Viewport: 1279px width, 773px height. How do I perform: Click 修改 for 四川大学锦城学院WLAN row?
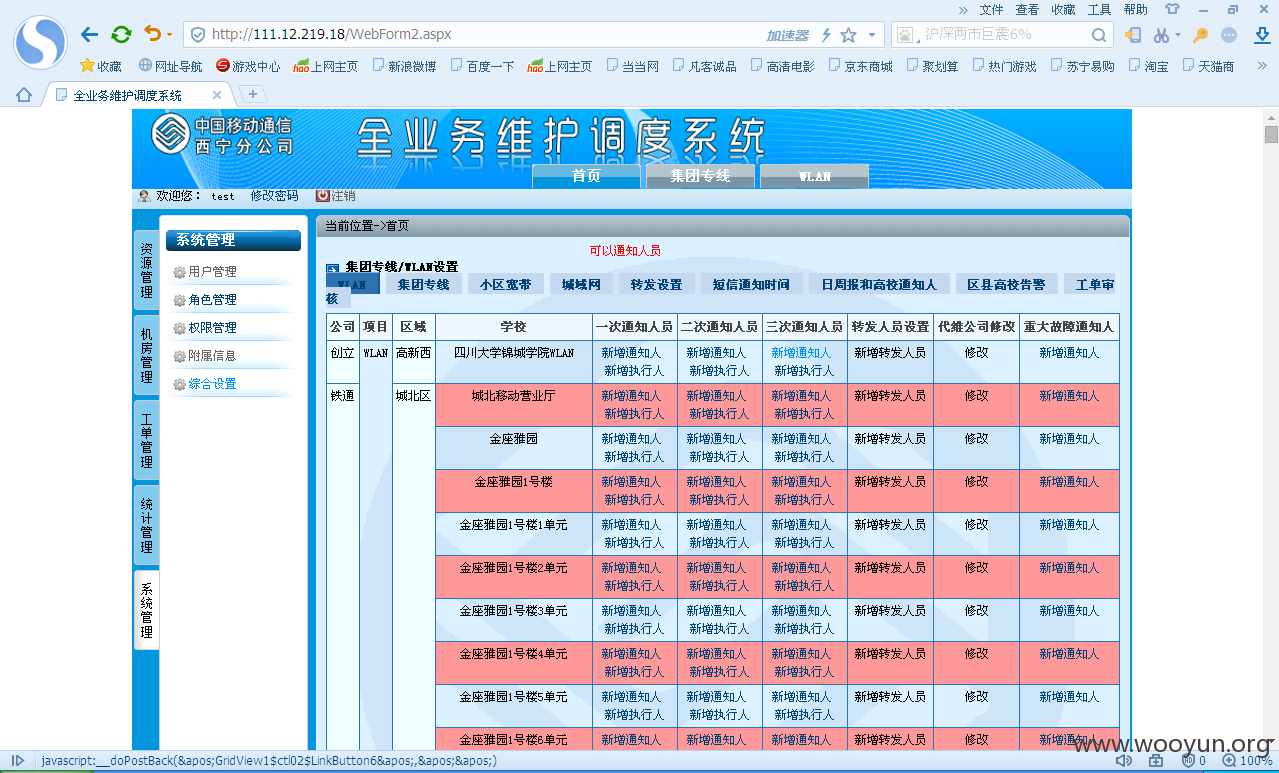point(976,353)
